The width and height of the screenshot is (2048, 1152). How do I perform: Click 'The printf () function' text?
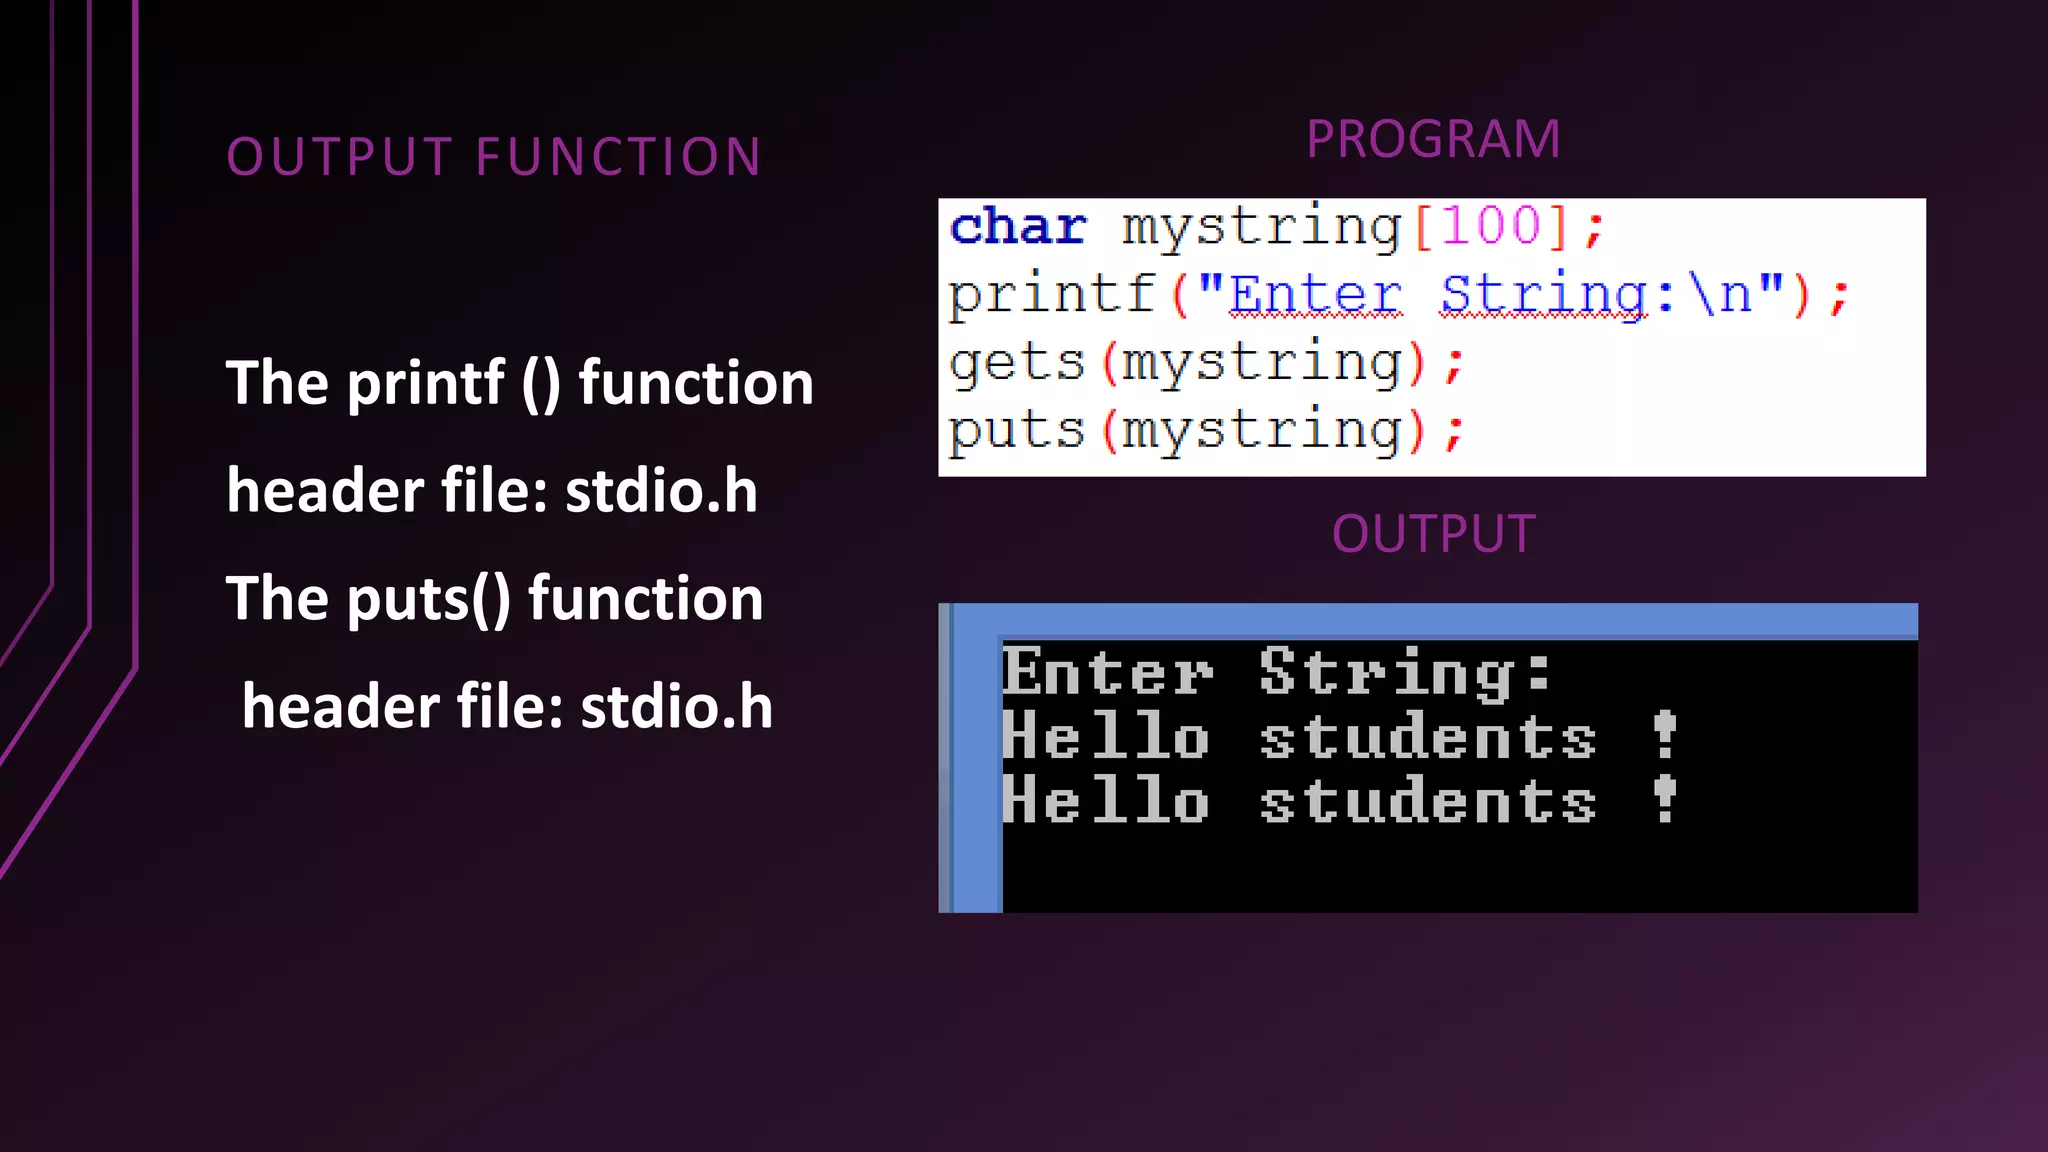[519, 383]
